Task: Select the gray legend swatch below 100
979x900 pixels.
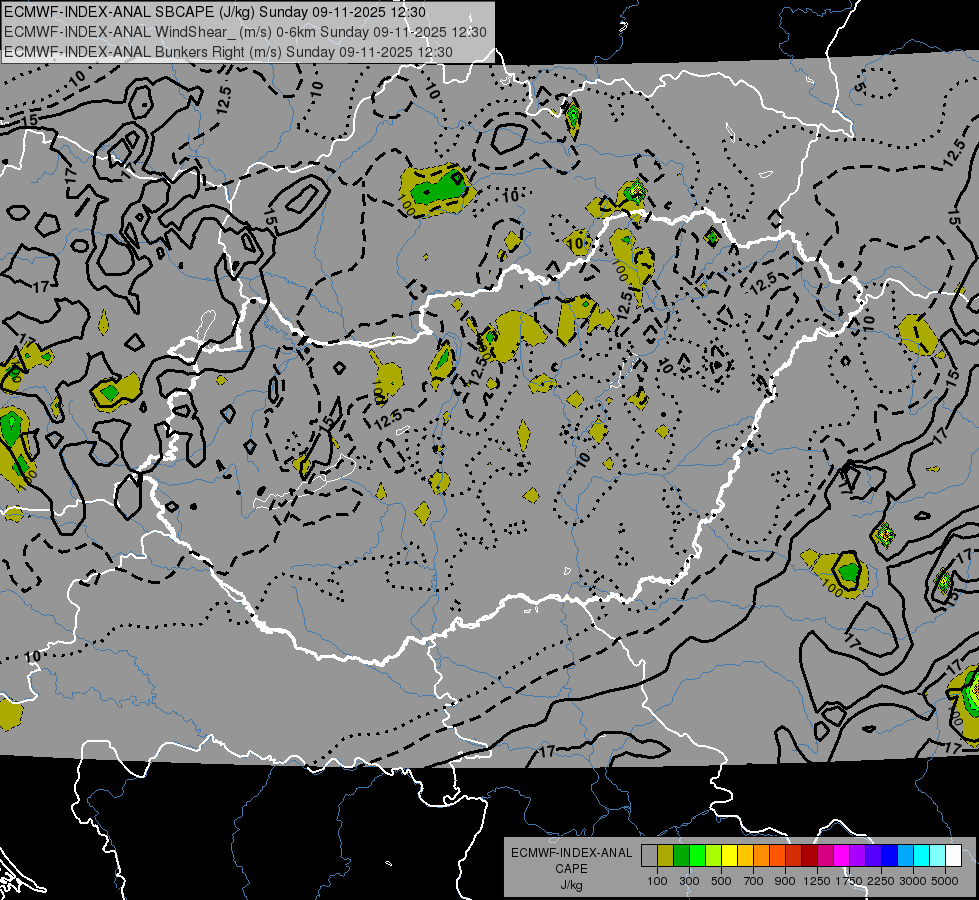Action: tap(649, 856)
